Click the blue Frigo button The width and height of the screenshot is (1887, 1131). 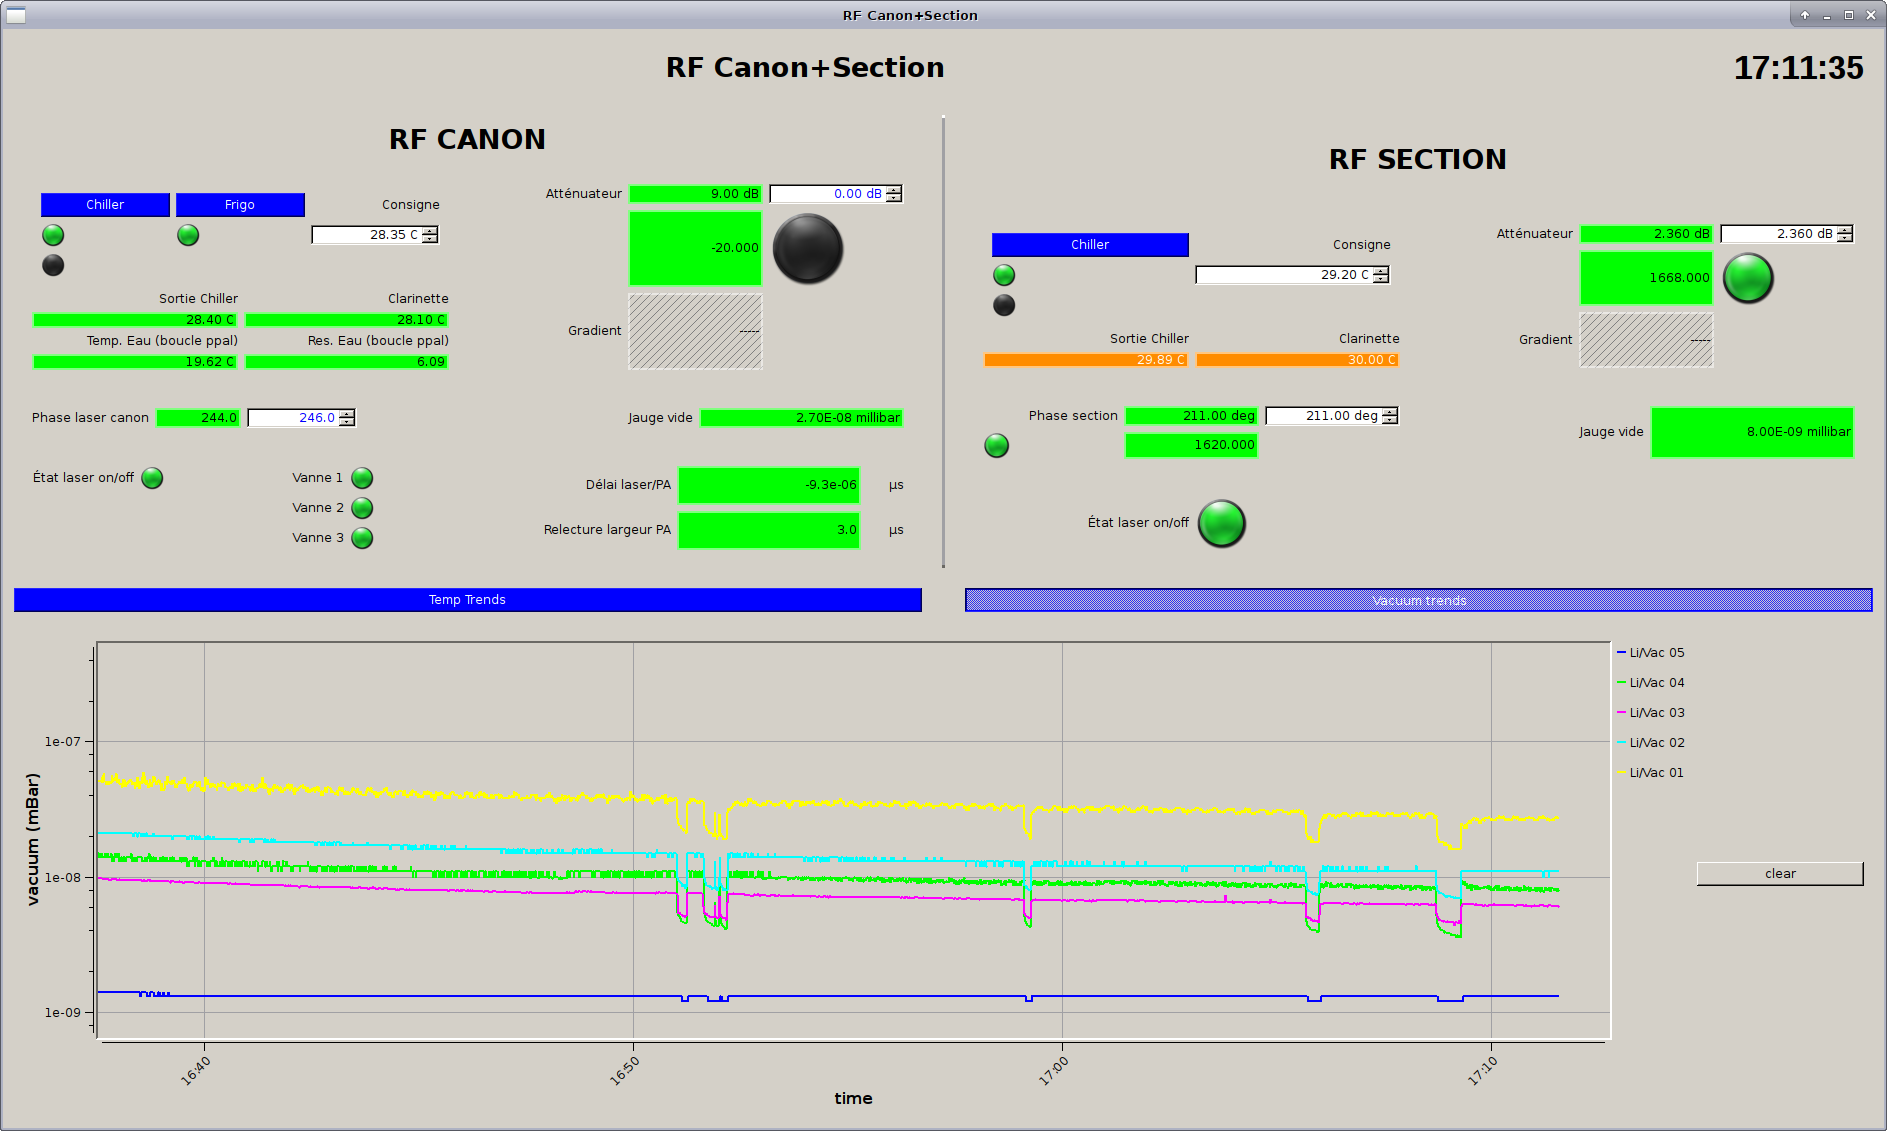(240, 205)
